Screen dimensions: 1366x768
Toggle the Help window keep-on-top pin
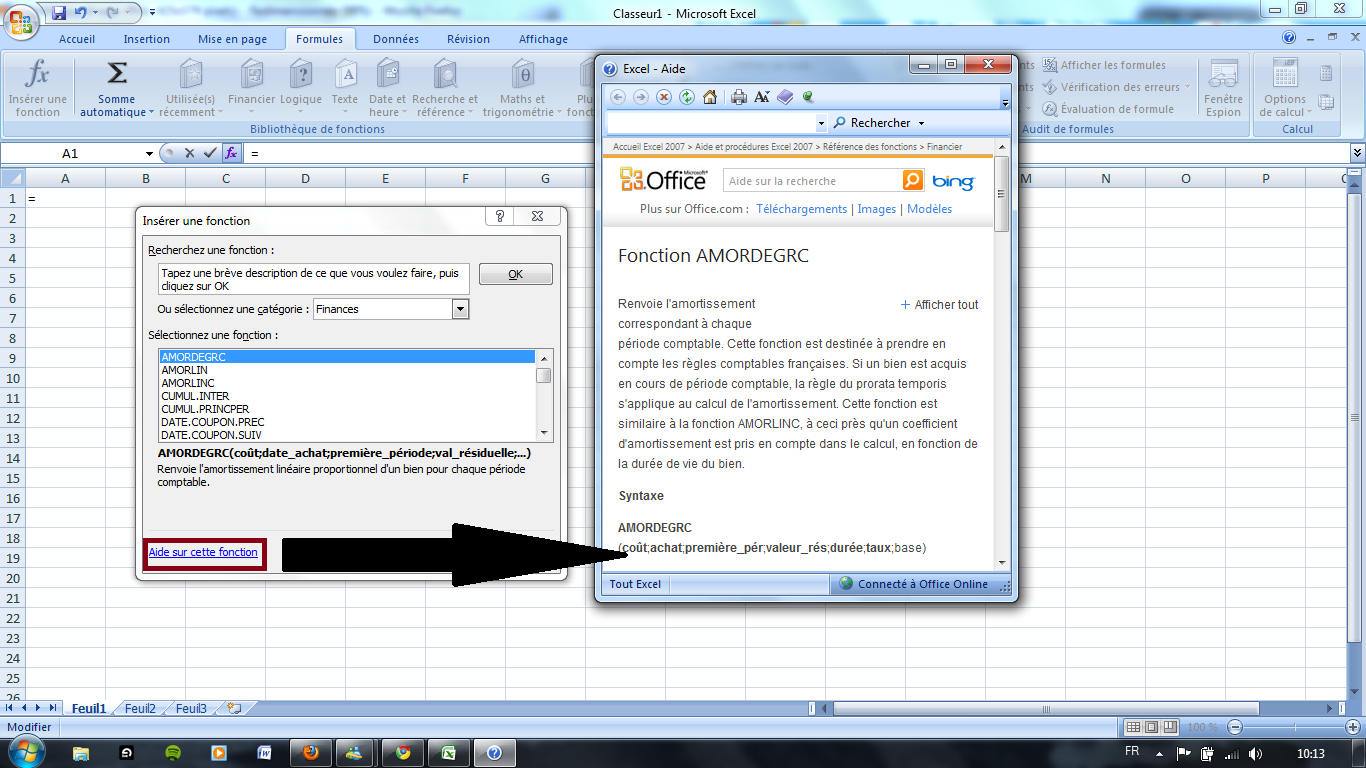[807, 97]
